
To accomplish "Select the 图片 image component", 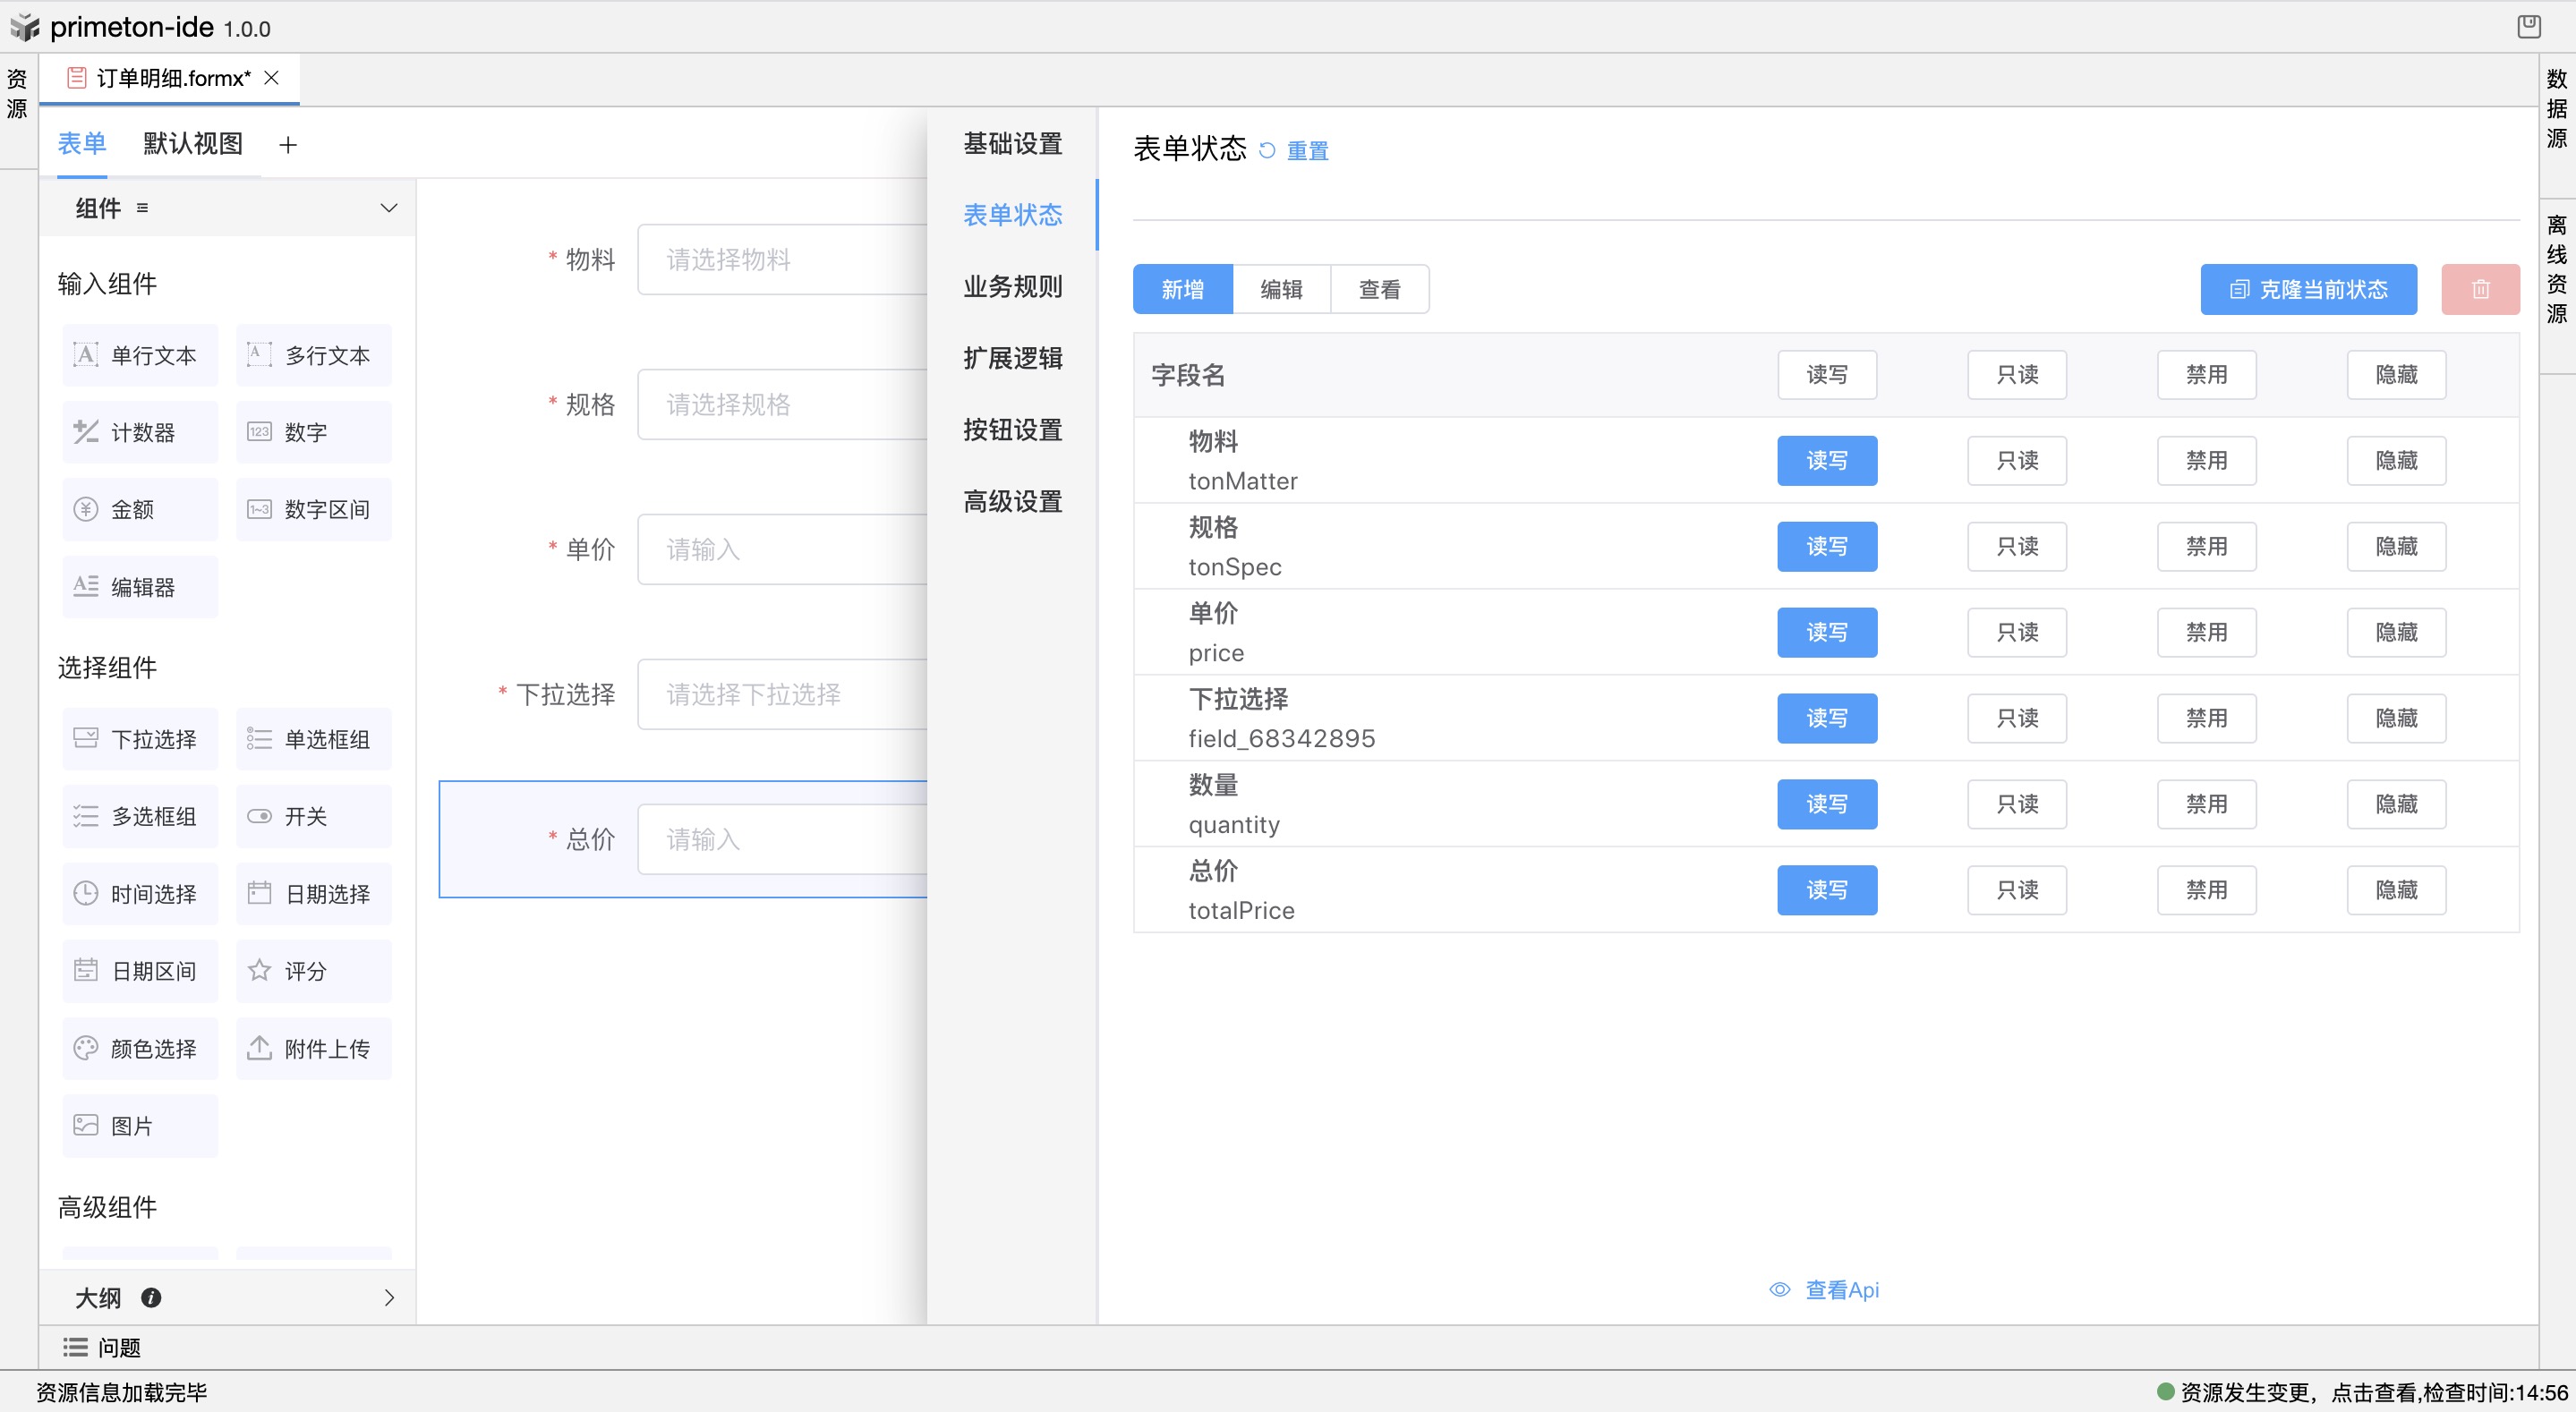I will 139,1125.
